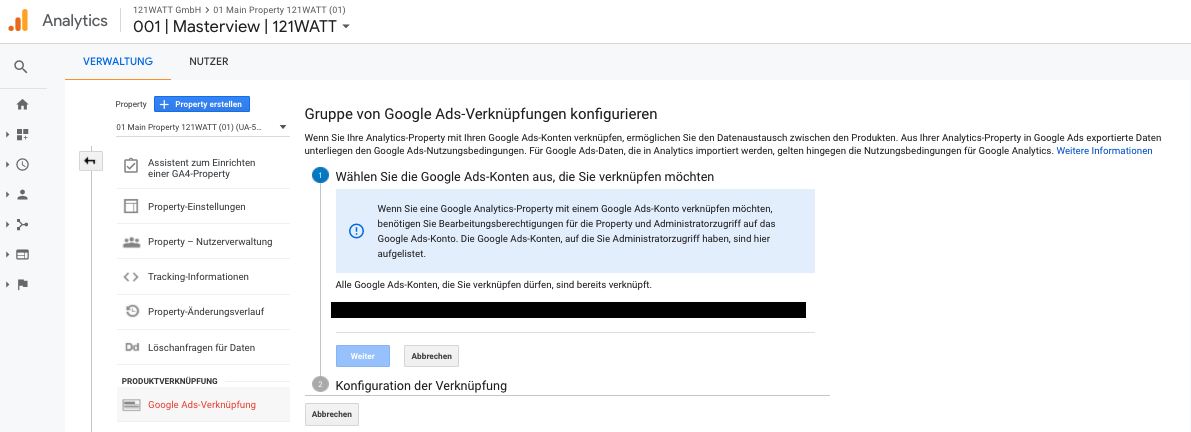1191x432 pixels.
Task: Switch to the Nutzer tab
Action: click(209, 62)
